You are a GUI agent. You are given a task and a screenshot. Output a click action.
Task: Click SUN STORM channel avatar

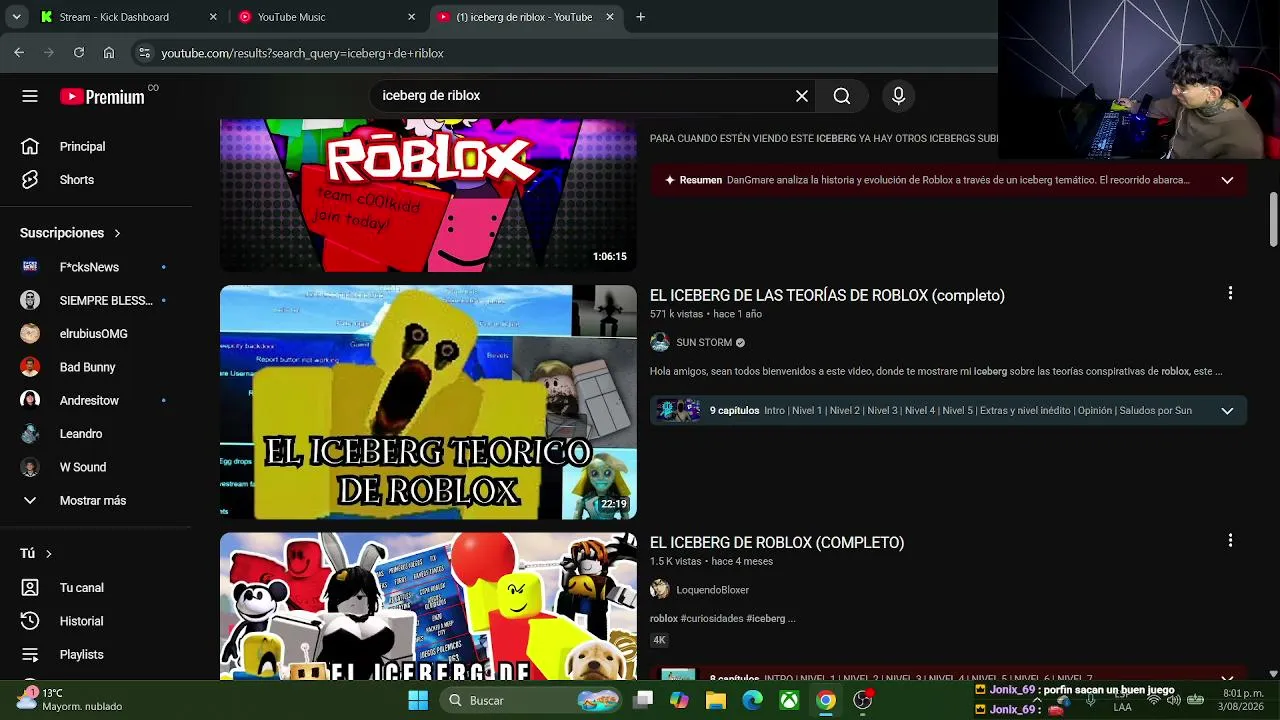tap(660, 343)
